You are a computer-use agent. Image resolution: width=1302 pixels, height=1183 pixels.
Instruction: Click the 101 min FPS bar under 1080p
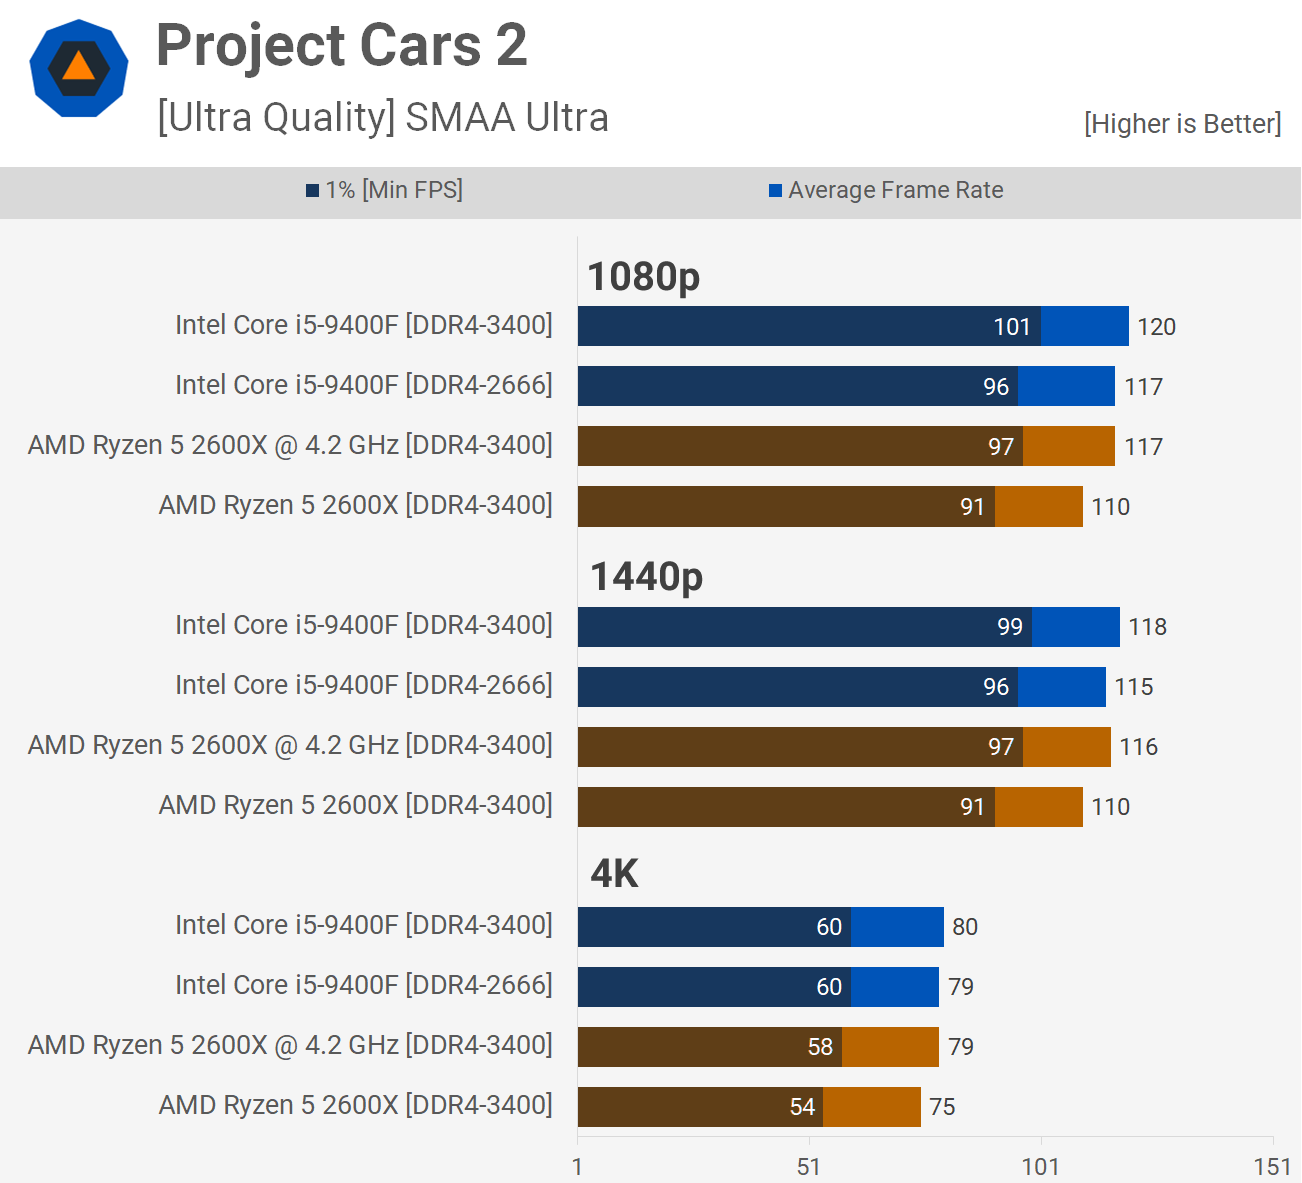point(809,326)
